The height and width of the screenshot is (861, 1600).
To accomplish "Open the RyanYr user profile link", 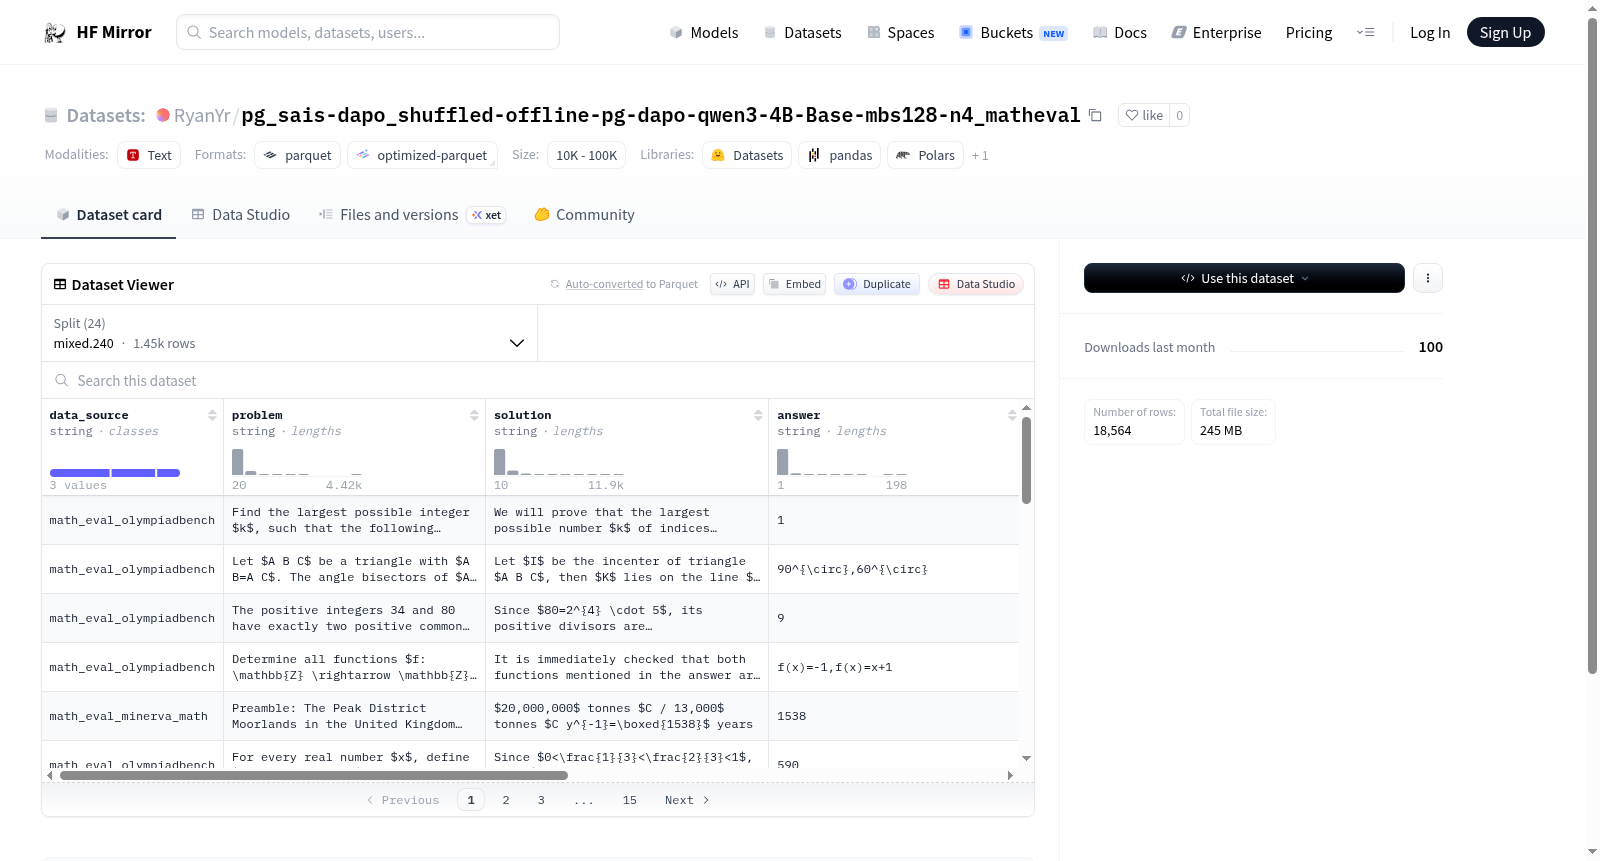I will 202,115.
